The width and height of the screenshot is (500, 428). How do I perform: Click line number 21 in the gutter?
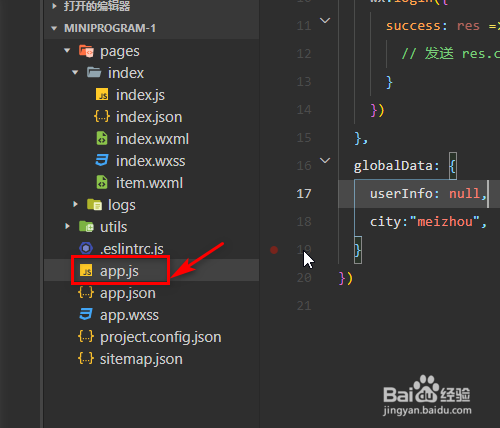click(x=304, y=306)
